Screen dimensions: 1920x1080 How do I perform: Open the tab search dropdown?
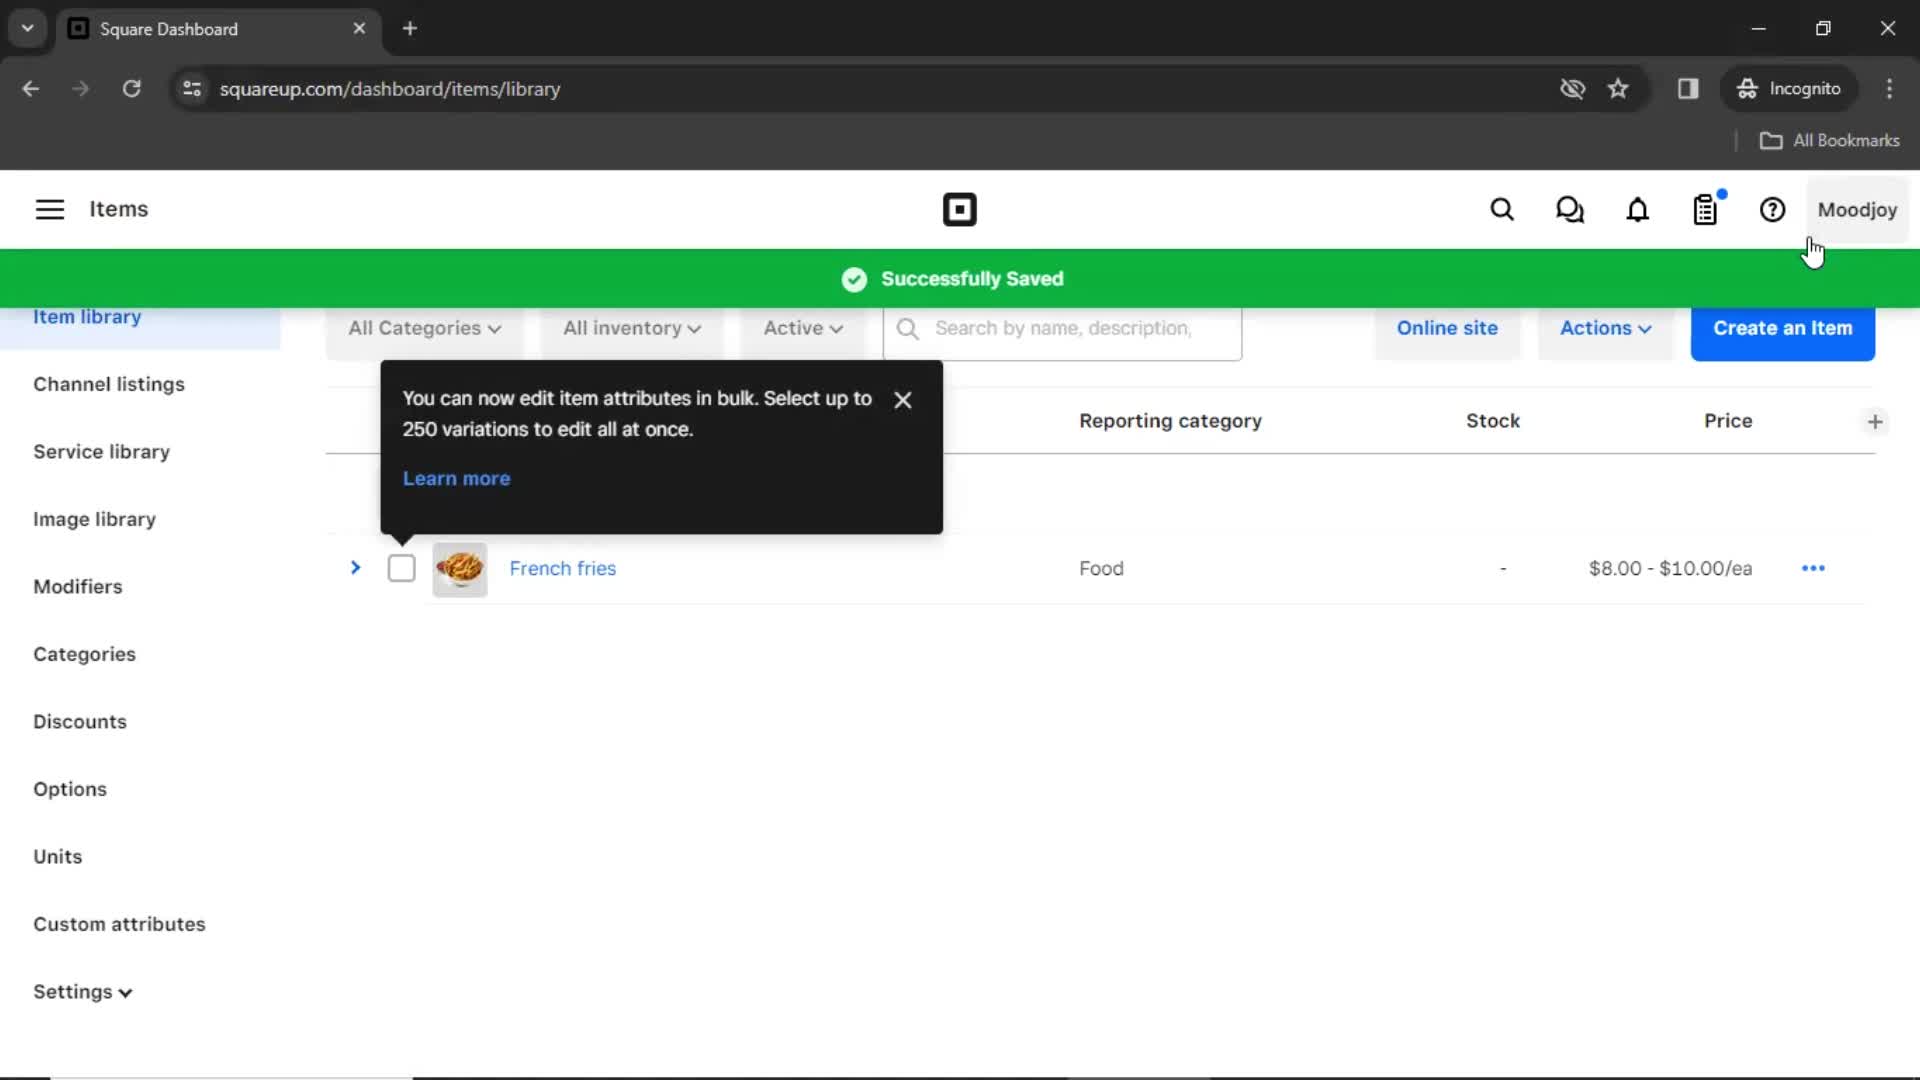point(28,29)
